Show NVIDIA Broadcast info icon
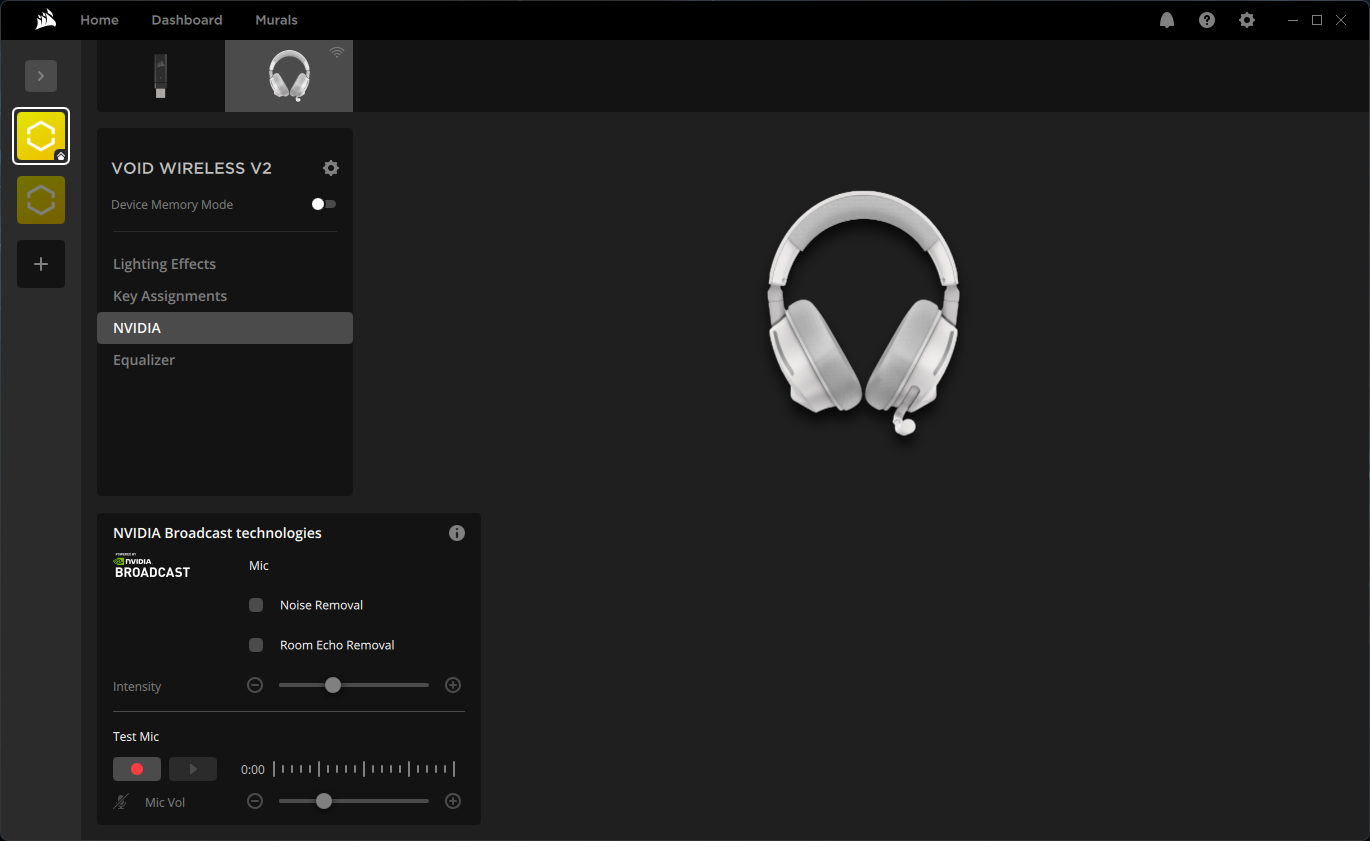Screen dimensions: 1370x841 pyautogui.click(x=457, y=533)
